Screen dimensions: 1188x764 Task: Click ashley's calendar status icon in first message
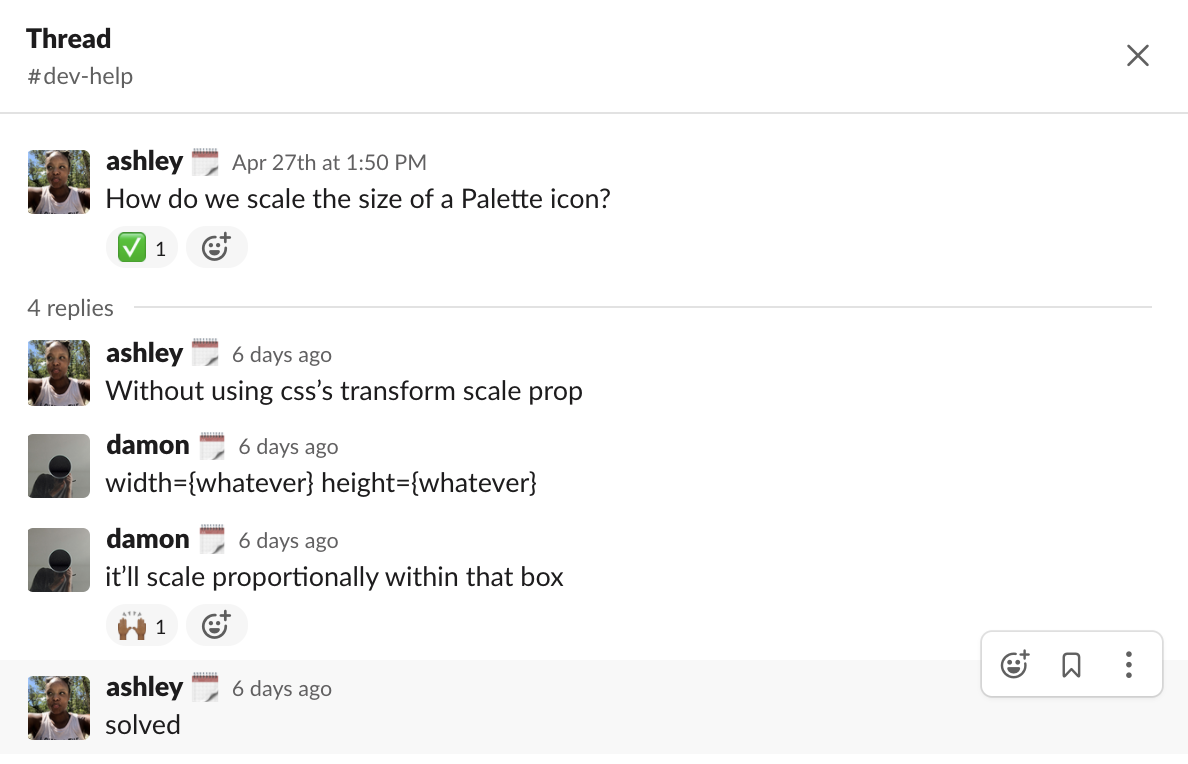point(205,162)
